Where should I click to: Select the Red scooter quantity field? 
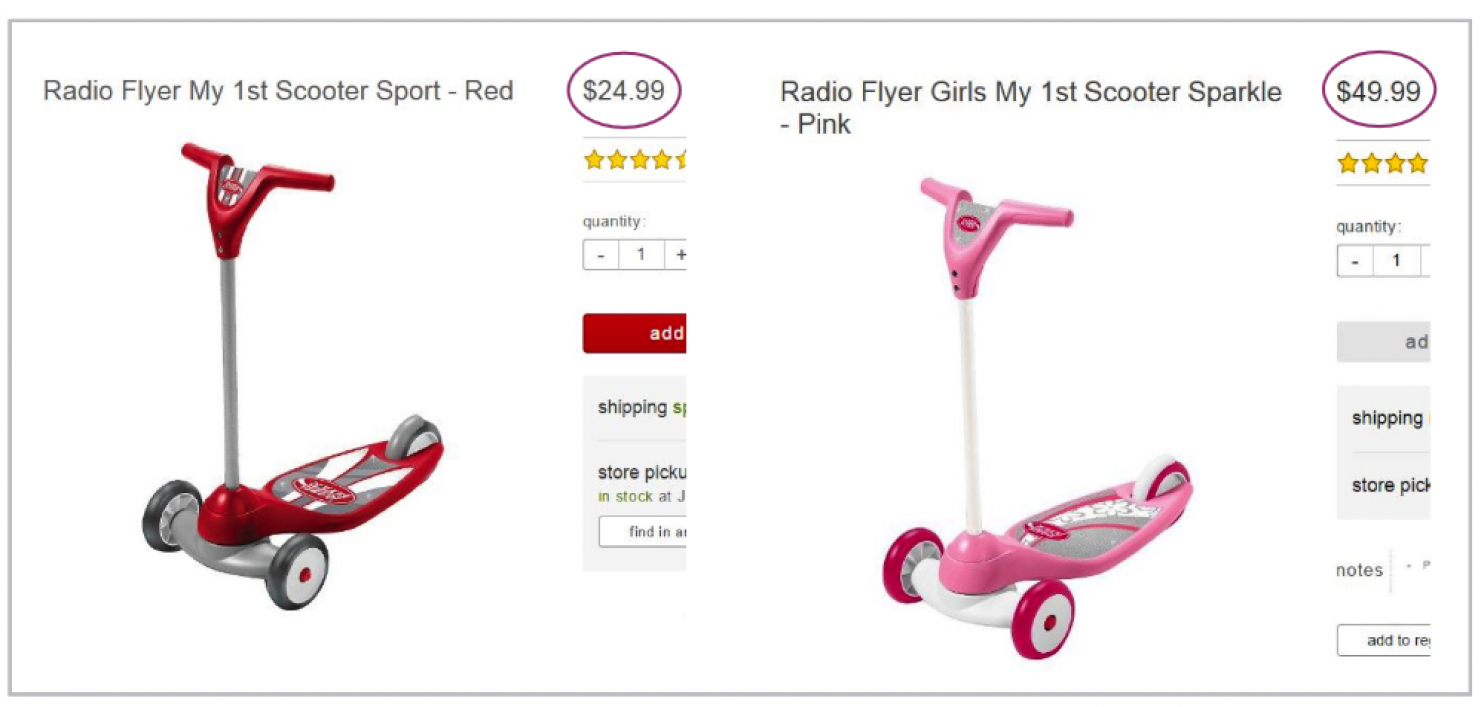[641, 255]
